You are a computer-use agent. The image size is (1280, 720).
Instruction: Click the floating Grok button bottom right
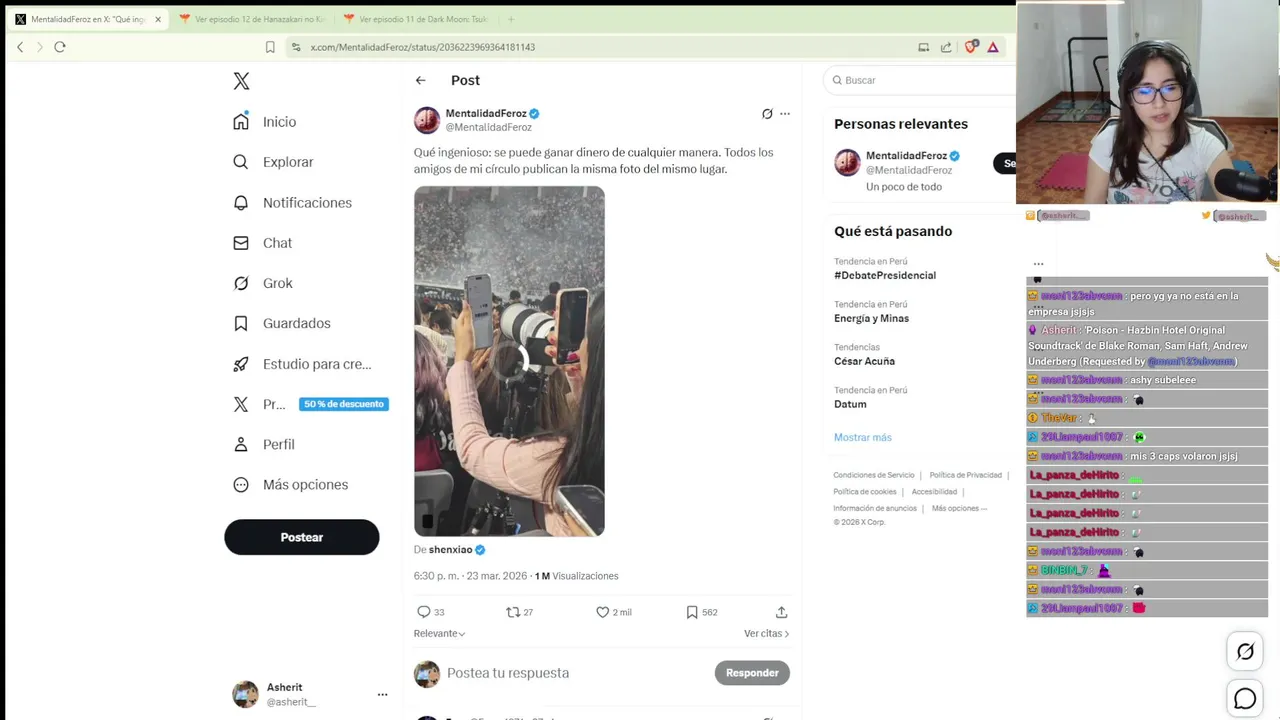pyautogui.click(x=1245, y=652)
